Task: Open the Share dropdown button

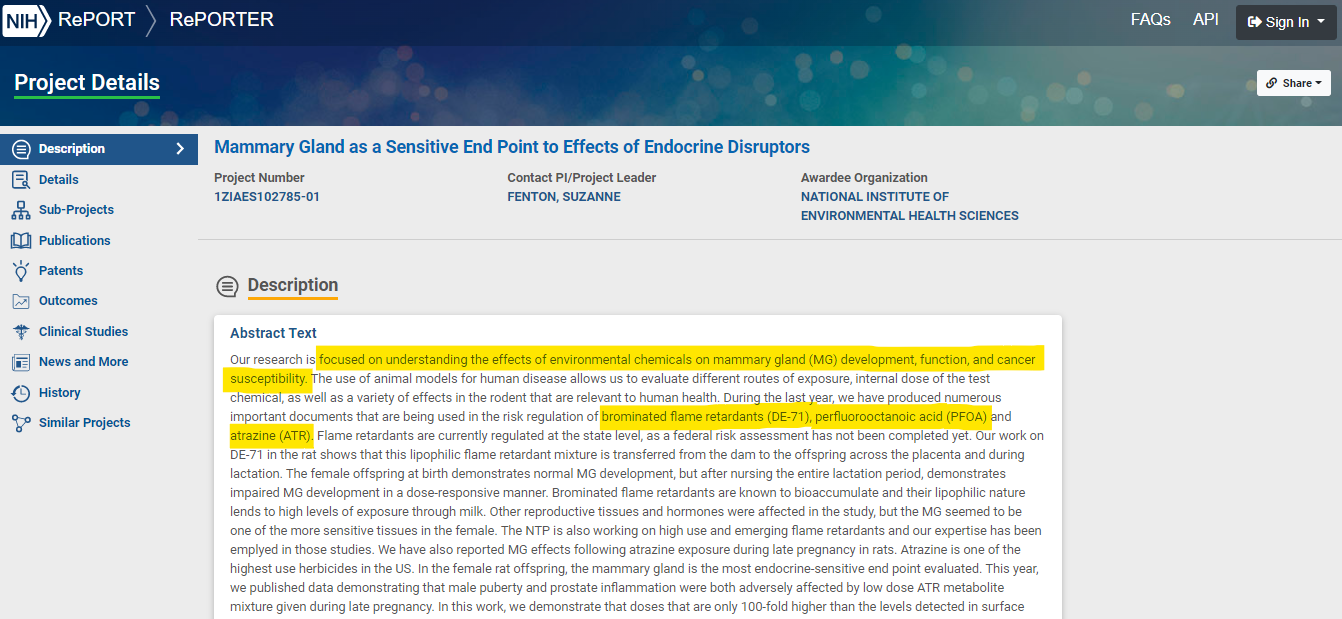Action: point(1293,83)
